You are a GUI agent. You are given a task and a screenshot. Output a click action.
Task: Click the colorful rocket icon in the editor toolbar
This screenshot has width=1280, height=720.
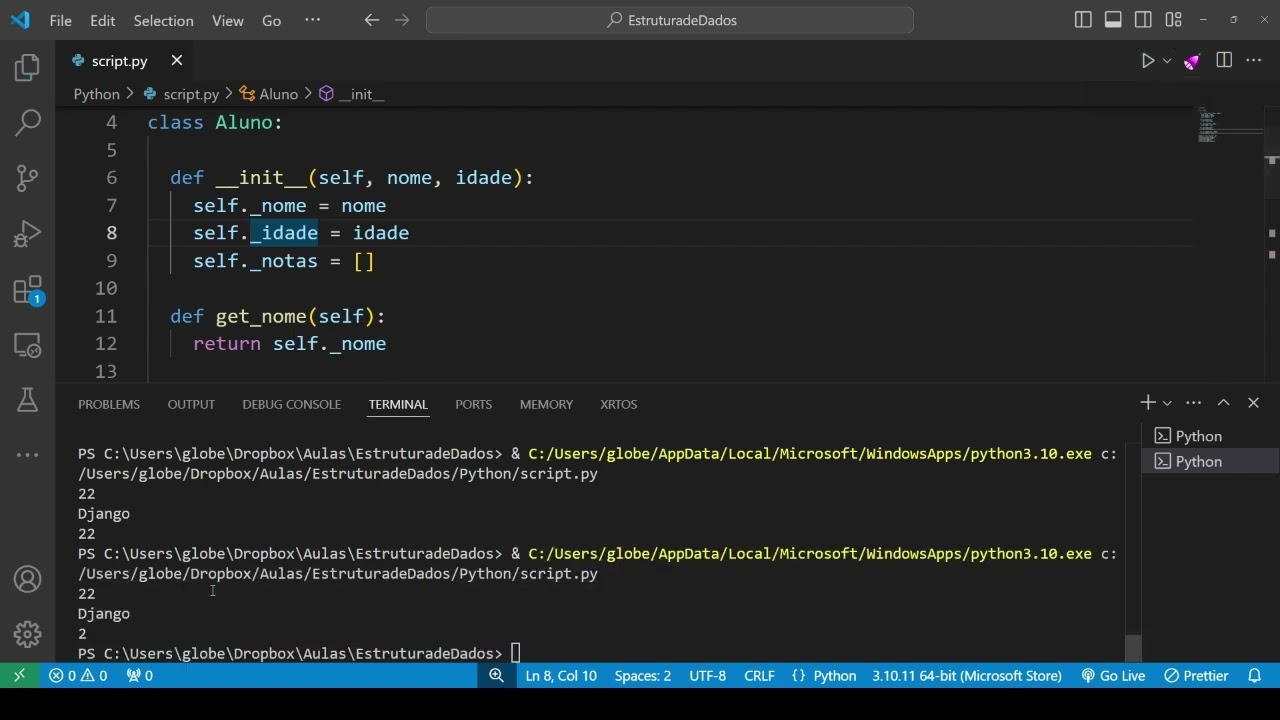pyautogui.click(x=1192, y=61)
